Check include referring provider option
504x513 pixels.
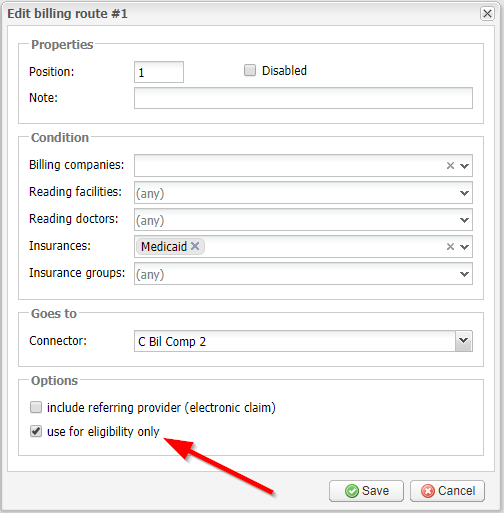coord(36,407)
